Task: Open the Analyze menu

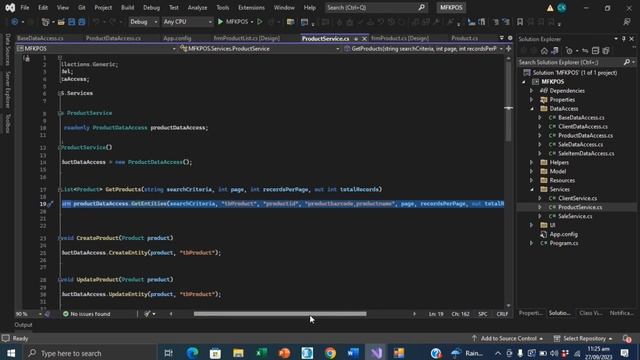Action: (x=197, y=7)
